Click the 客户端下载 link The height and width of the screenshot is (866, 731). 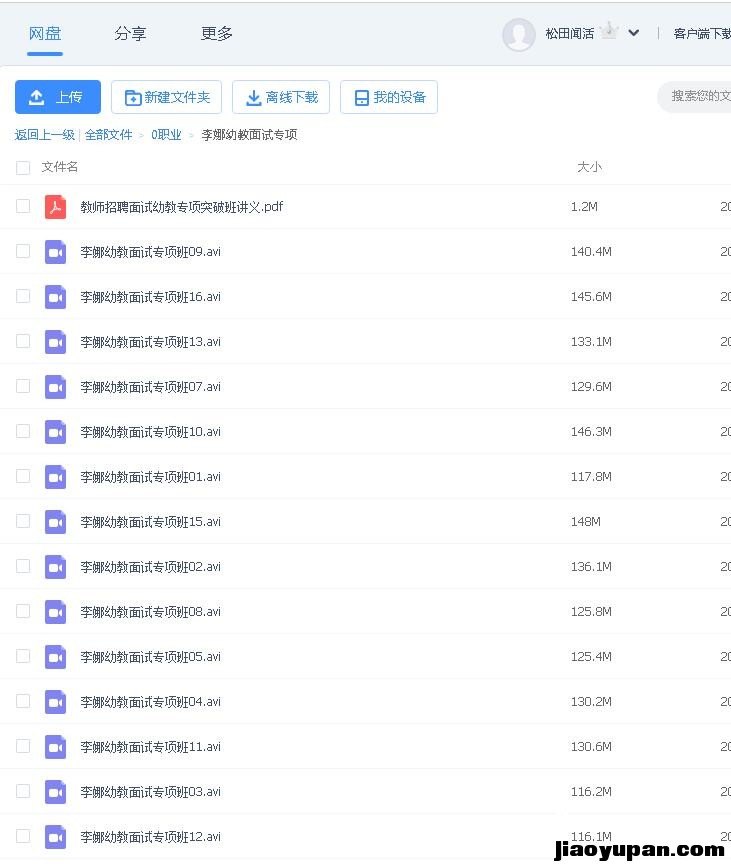(x=702, y=34)
